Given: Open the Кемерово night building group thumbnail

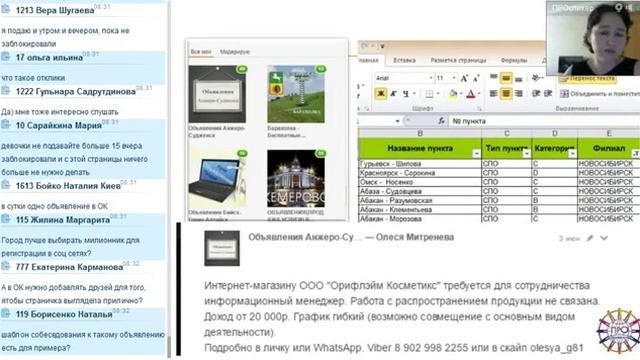Looking at the screenshot, I should [296, 179].
